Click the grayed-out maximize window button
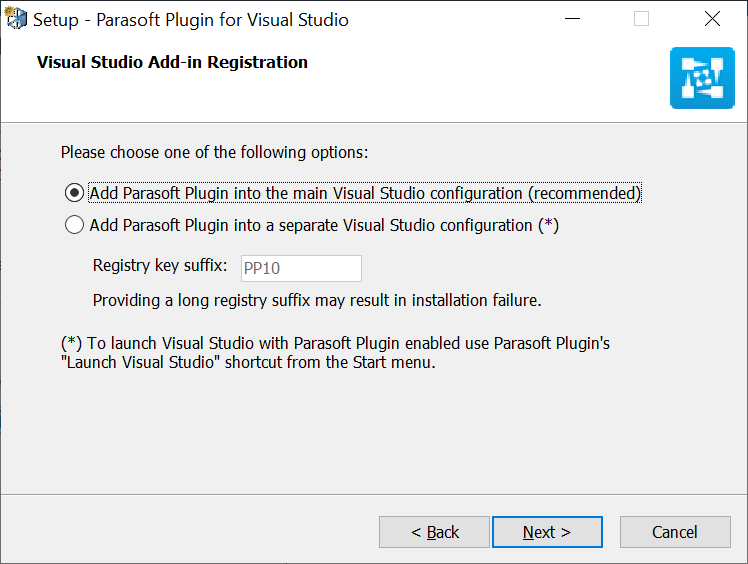The width and height of the screenshot is (748, 564). (641, 19)
